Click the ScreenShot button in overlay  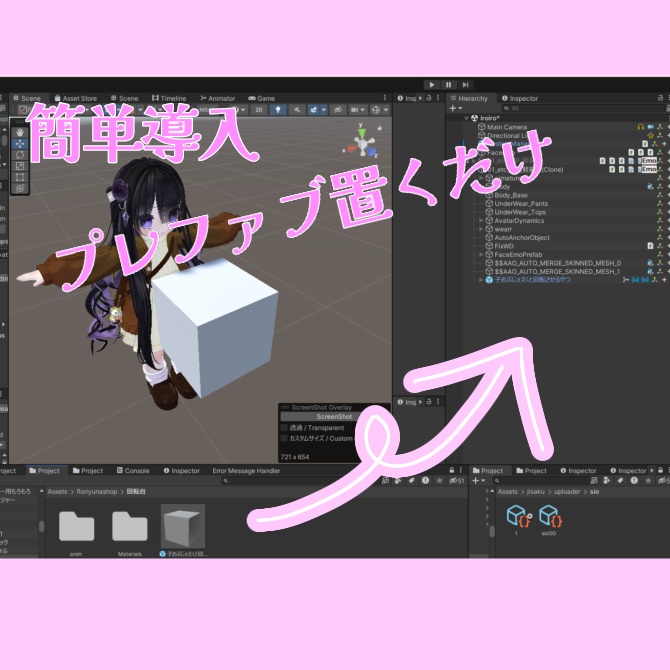pyautogui.click(x=334, y=417)
